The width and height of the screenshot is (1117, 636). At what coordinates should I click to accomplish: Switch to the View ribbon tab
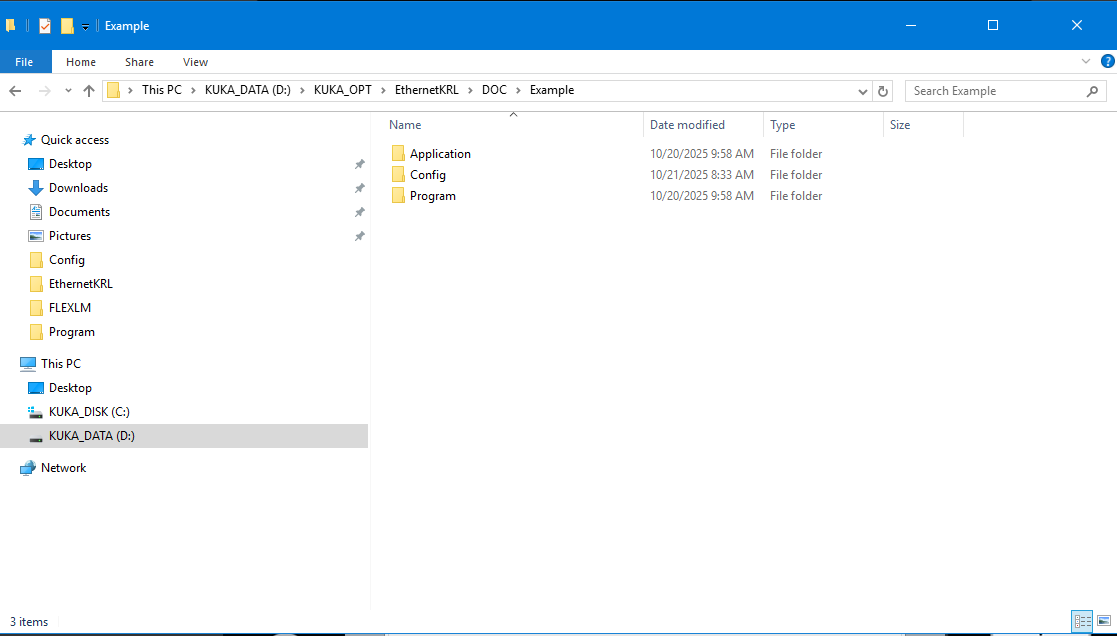click(195, 62)
